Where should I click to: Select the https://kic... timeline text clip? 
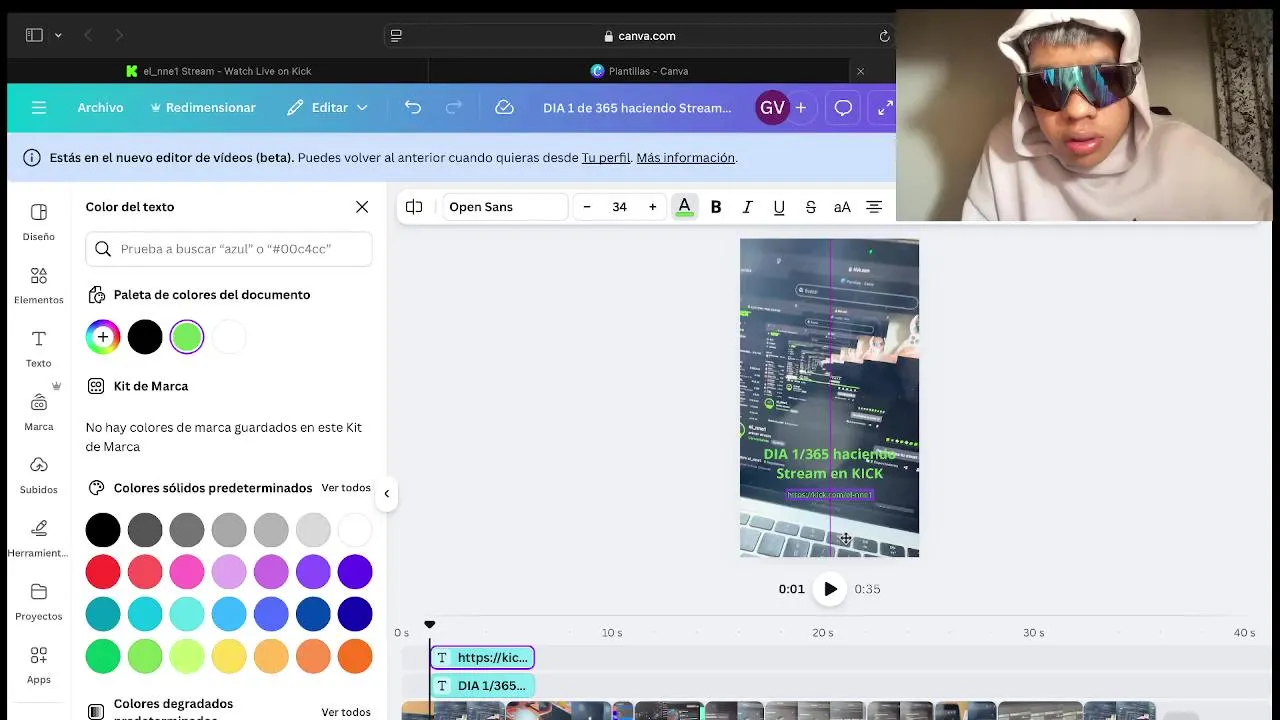[483, 657]
